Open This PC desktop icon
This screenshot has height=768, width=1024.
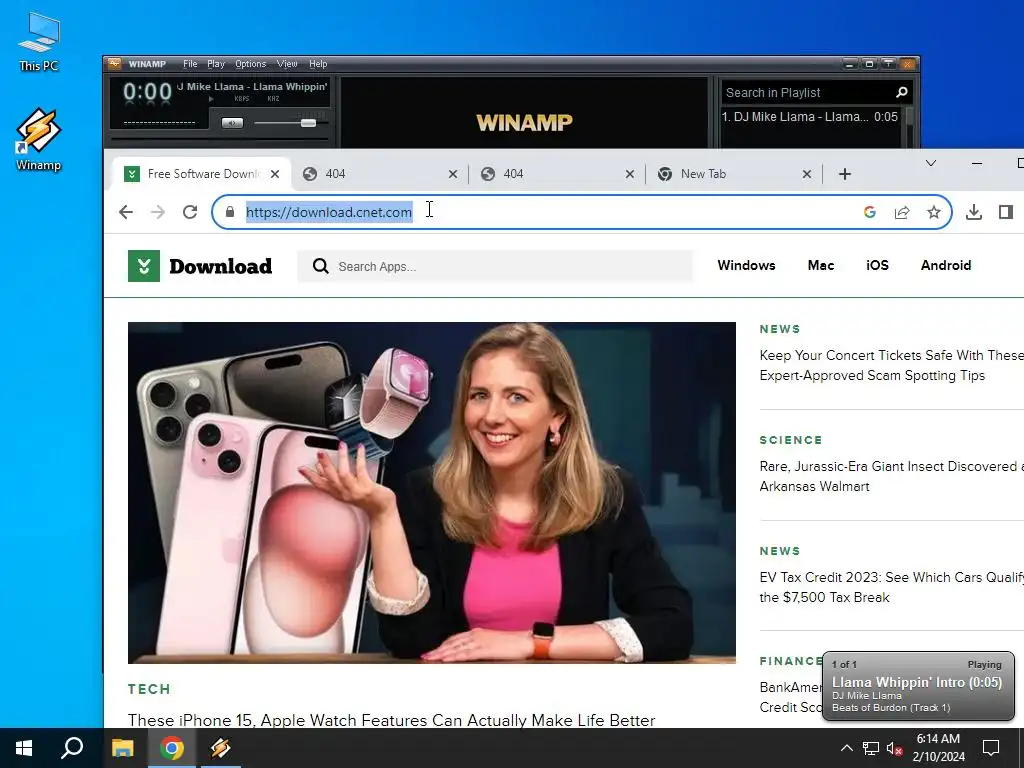click(39, 42)
